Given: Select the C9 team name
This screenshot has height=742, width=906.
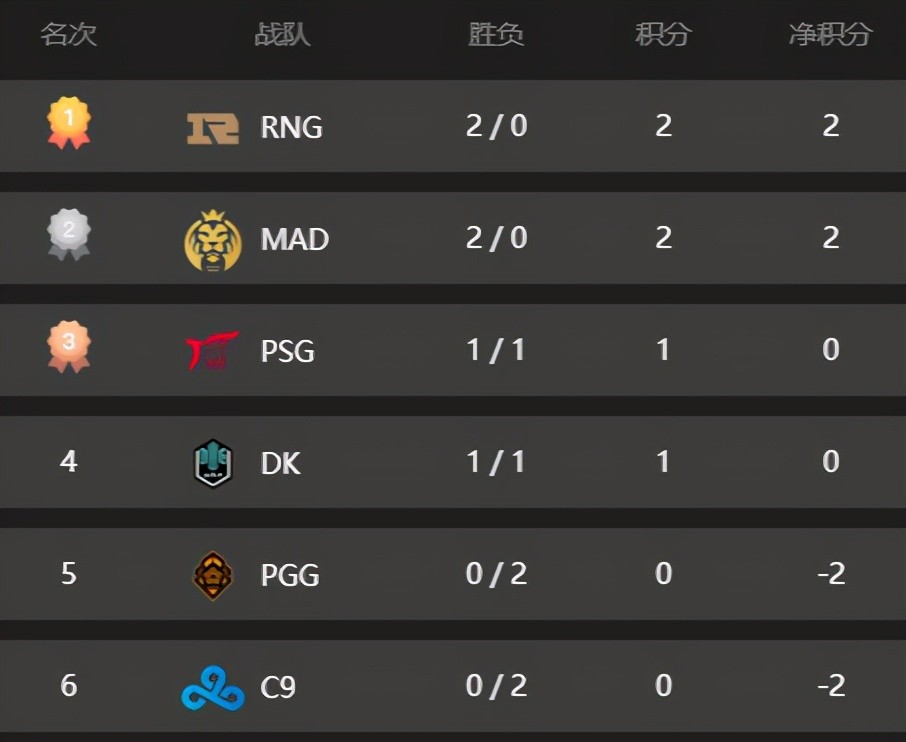Looking at the screenshot, I should (x=278, y=688).
